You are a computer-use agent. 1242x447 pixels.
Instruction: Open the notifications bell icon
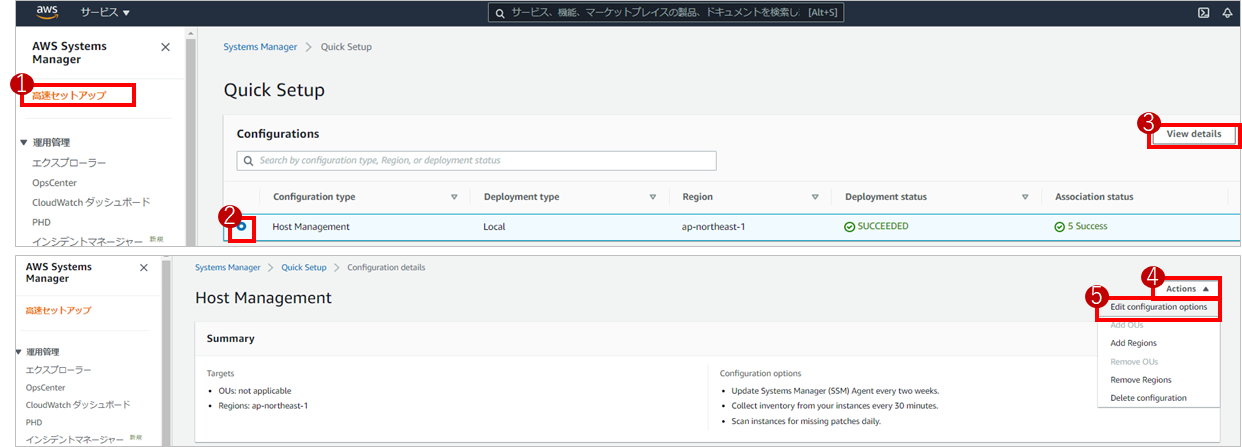coord(1228,13)
